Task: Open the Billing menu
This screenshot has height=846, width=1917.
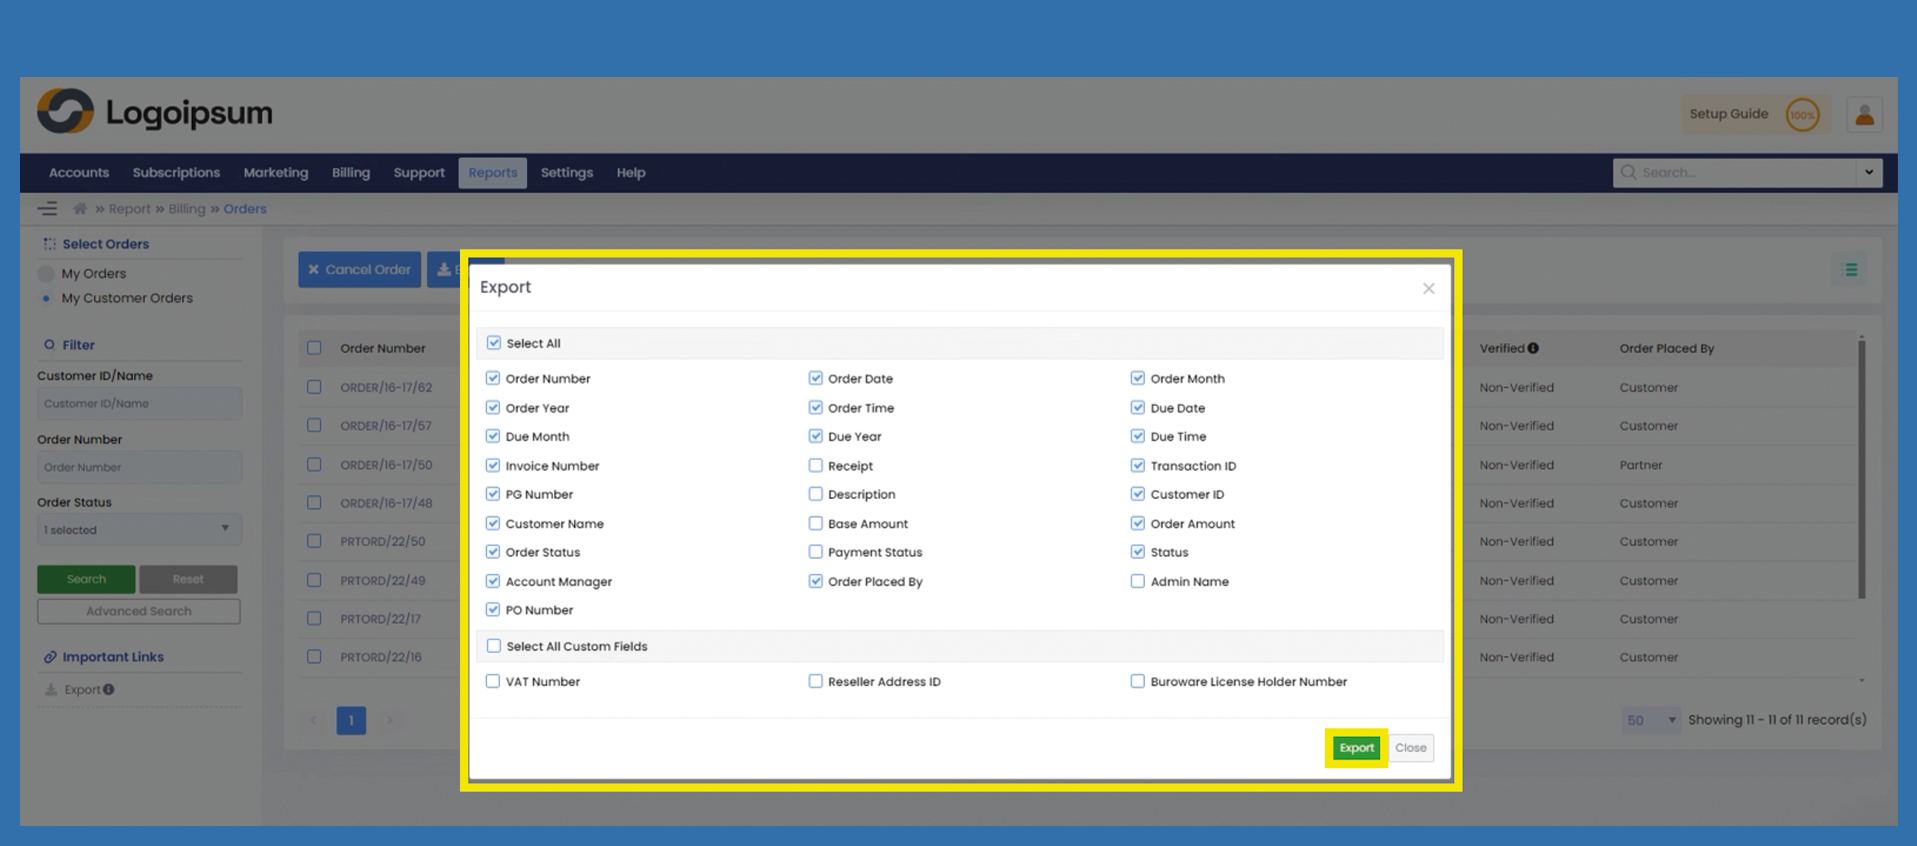Action: pyautogui.click(x=350, y=173)
